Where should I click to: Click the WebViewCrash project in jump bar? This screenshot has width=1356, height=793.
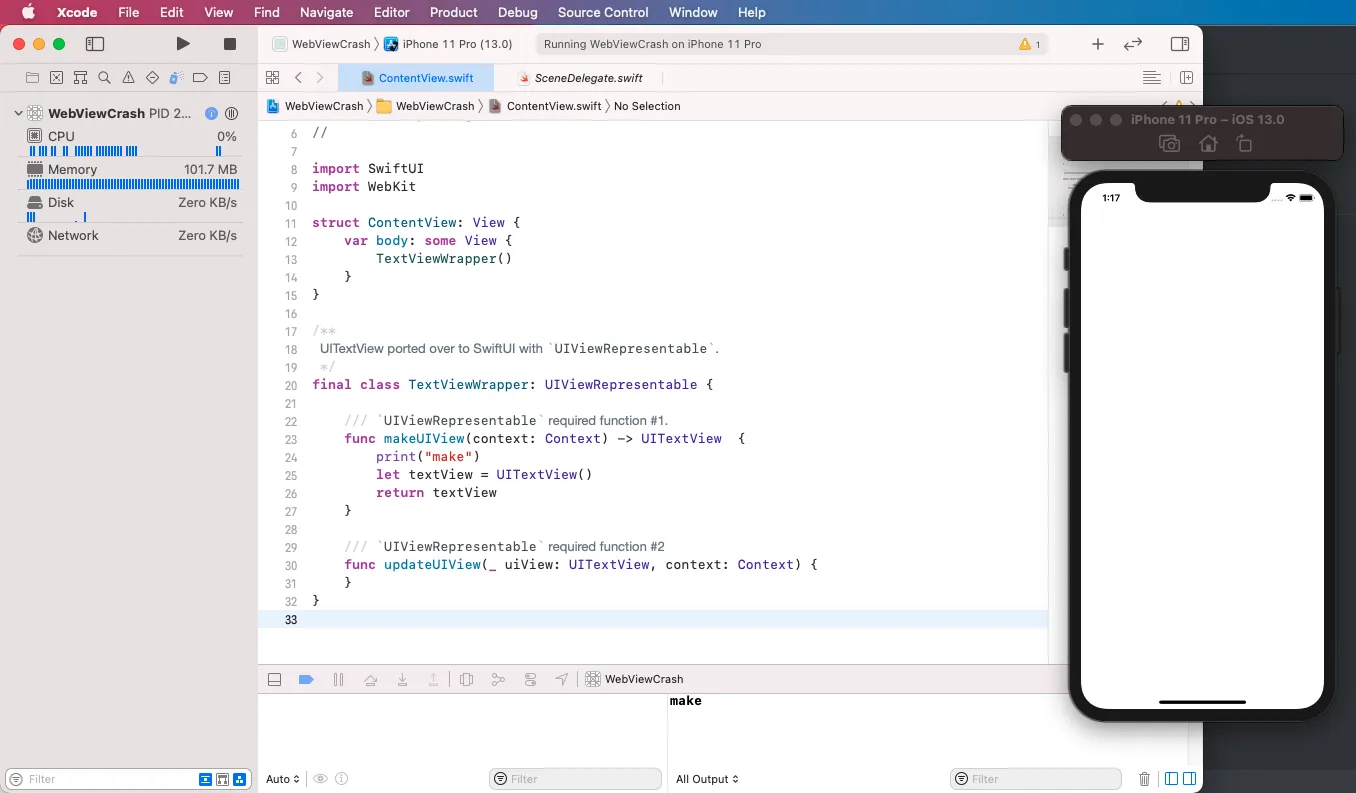tap(315, 106)
